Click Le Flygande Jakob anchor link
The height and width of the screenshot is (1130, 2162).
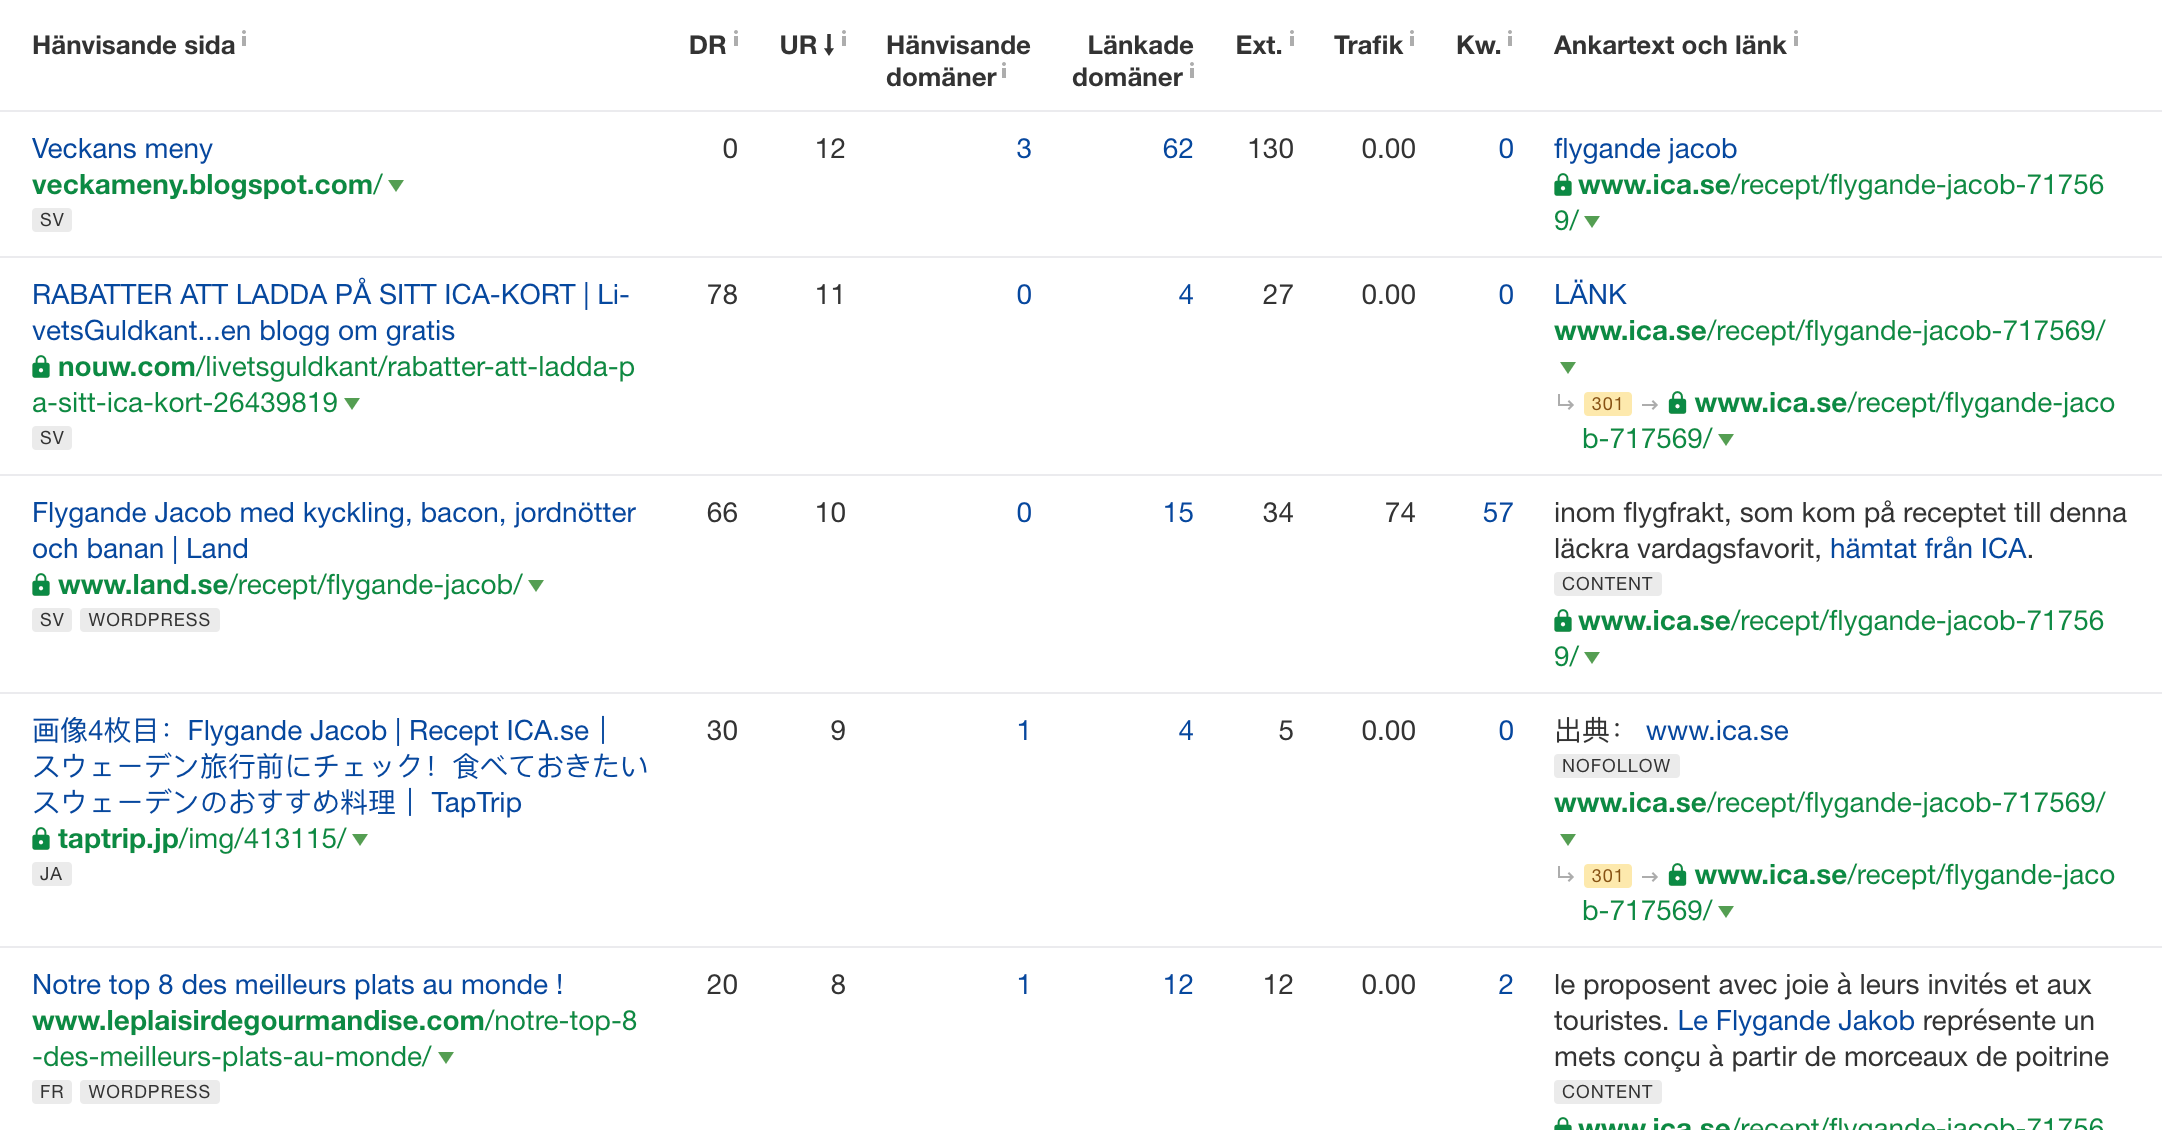(x=1796, y=1020)
